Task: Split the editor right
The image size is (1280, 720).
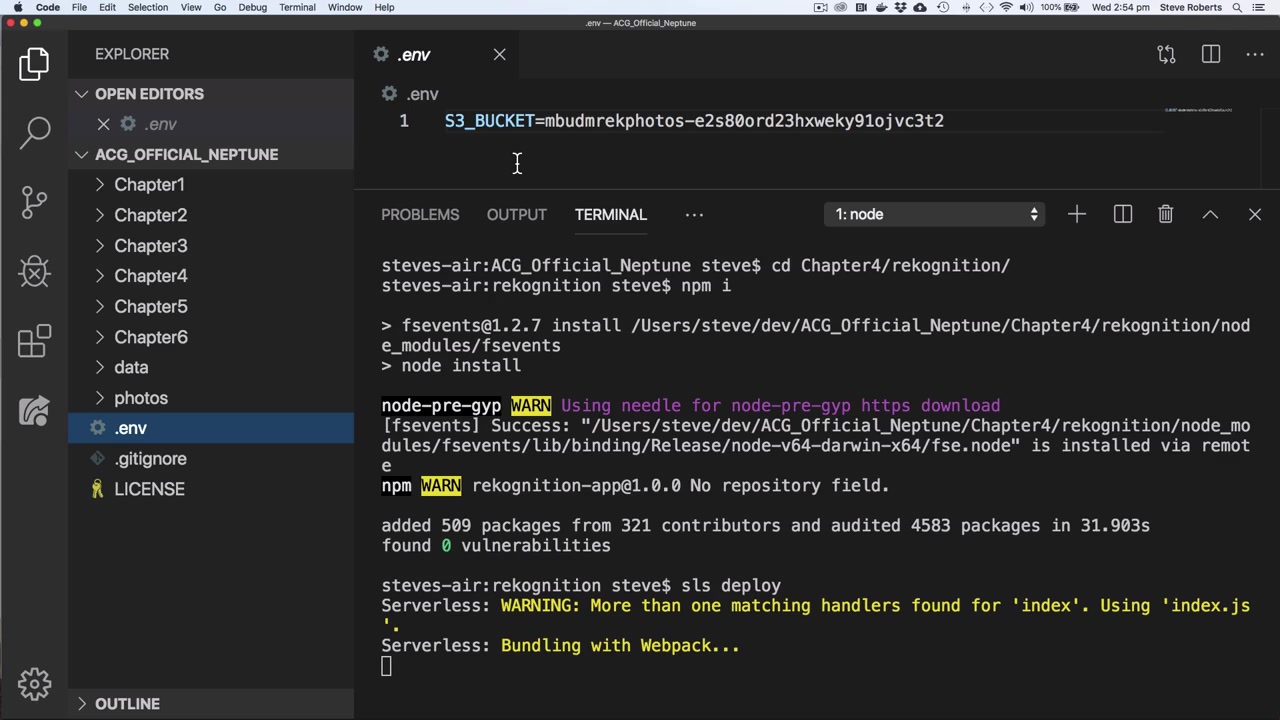Action: point(1211,54)
